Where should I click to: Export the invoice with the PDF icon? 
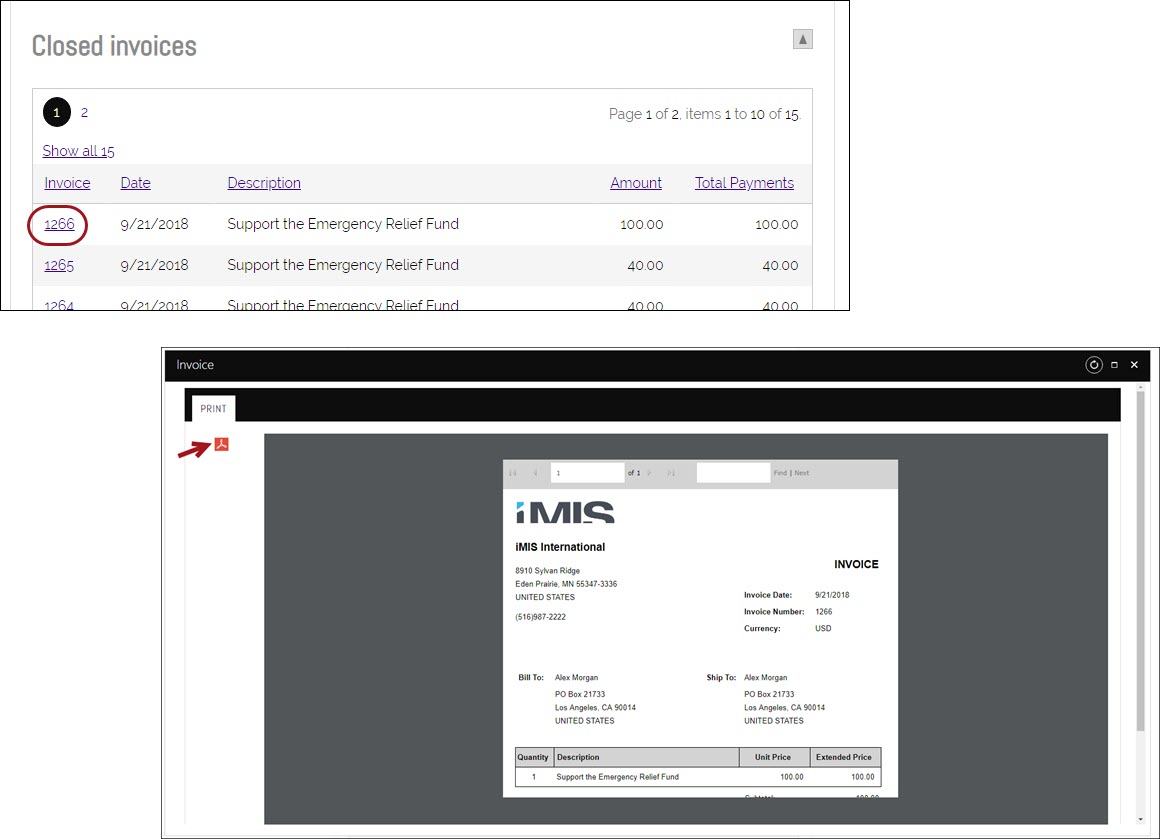click(221, 444)
